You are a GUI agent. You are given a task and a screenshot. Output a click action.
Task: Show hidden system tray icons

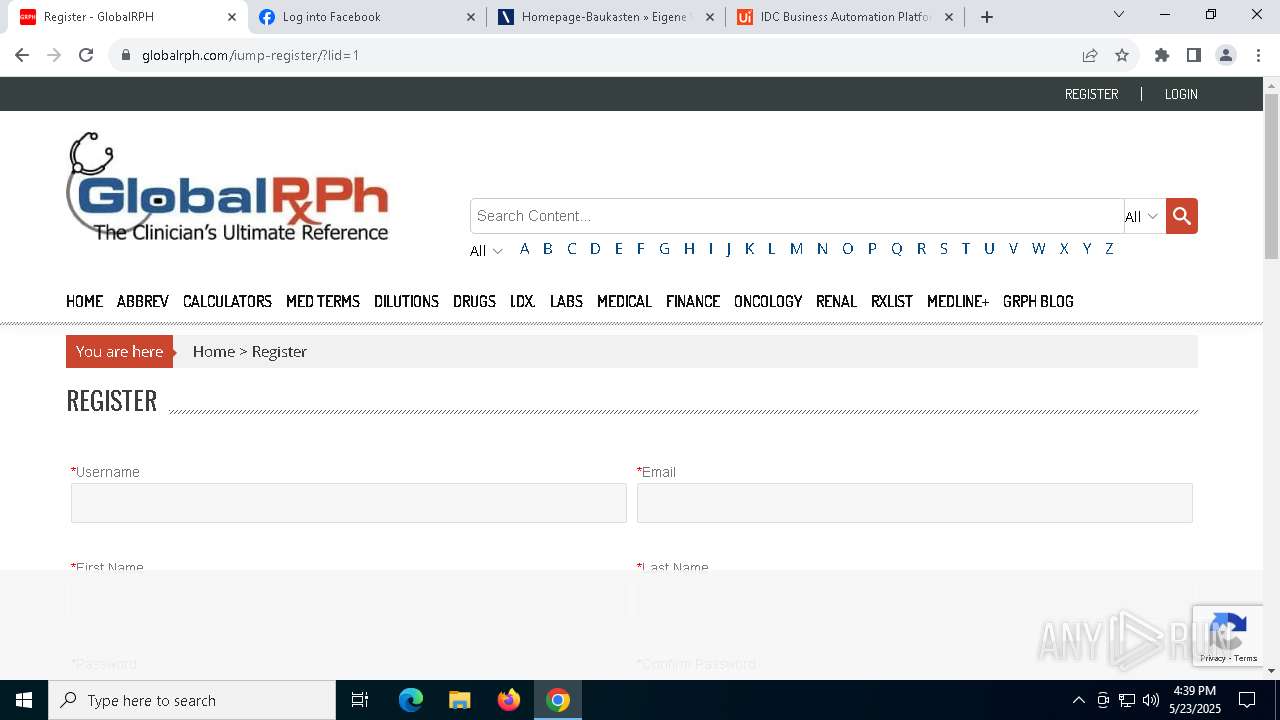point(1078,700)
